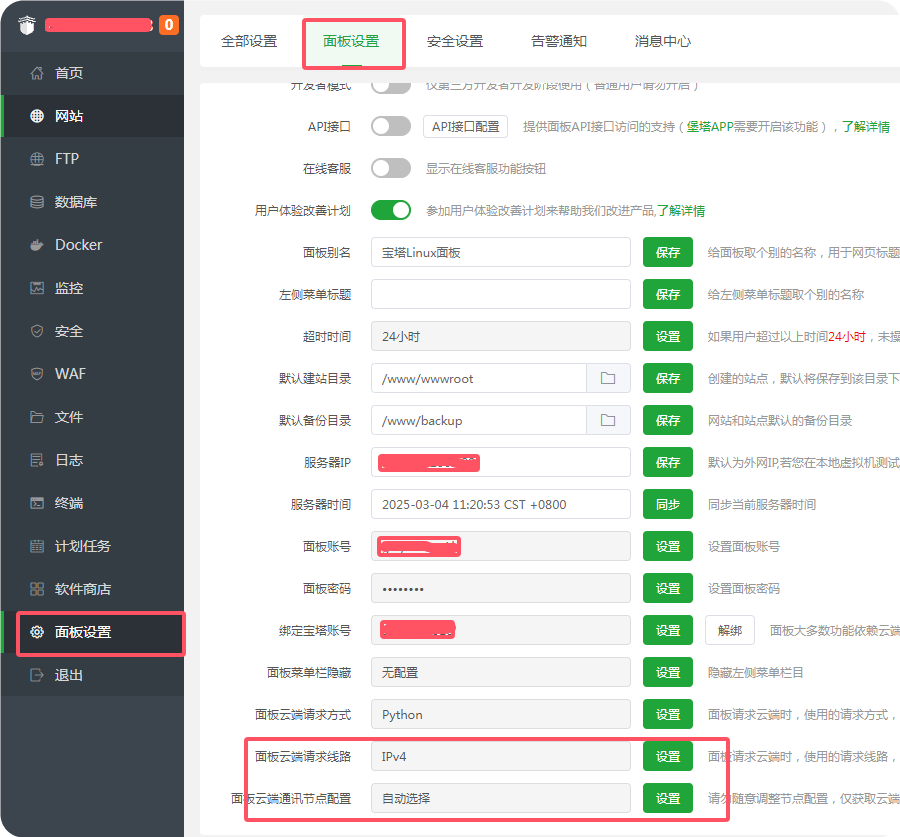900x837 pixels.
Task: Click 设置 for 绑定宝塔账号
Action: 668,630
